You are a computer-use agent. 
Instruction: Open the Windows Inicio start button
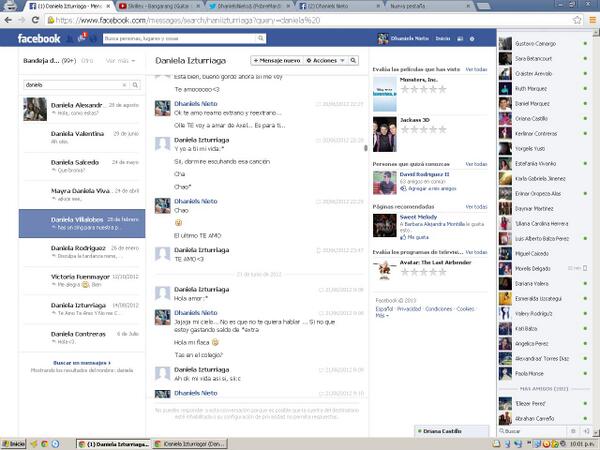[13, 444]
